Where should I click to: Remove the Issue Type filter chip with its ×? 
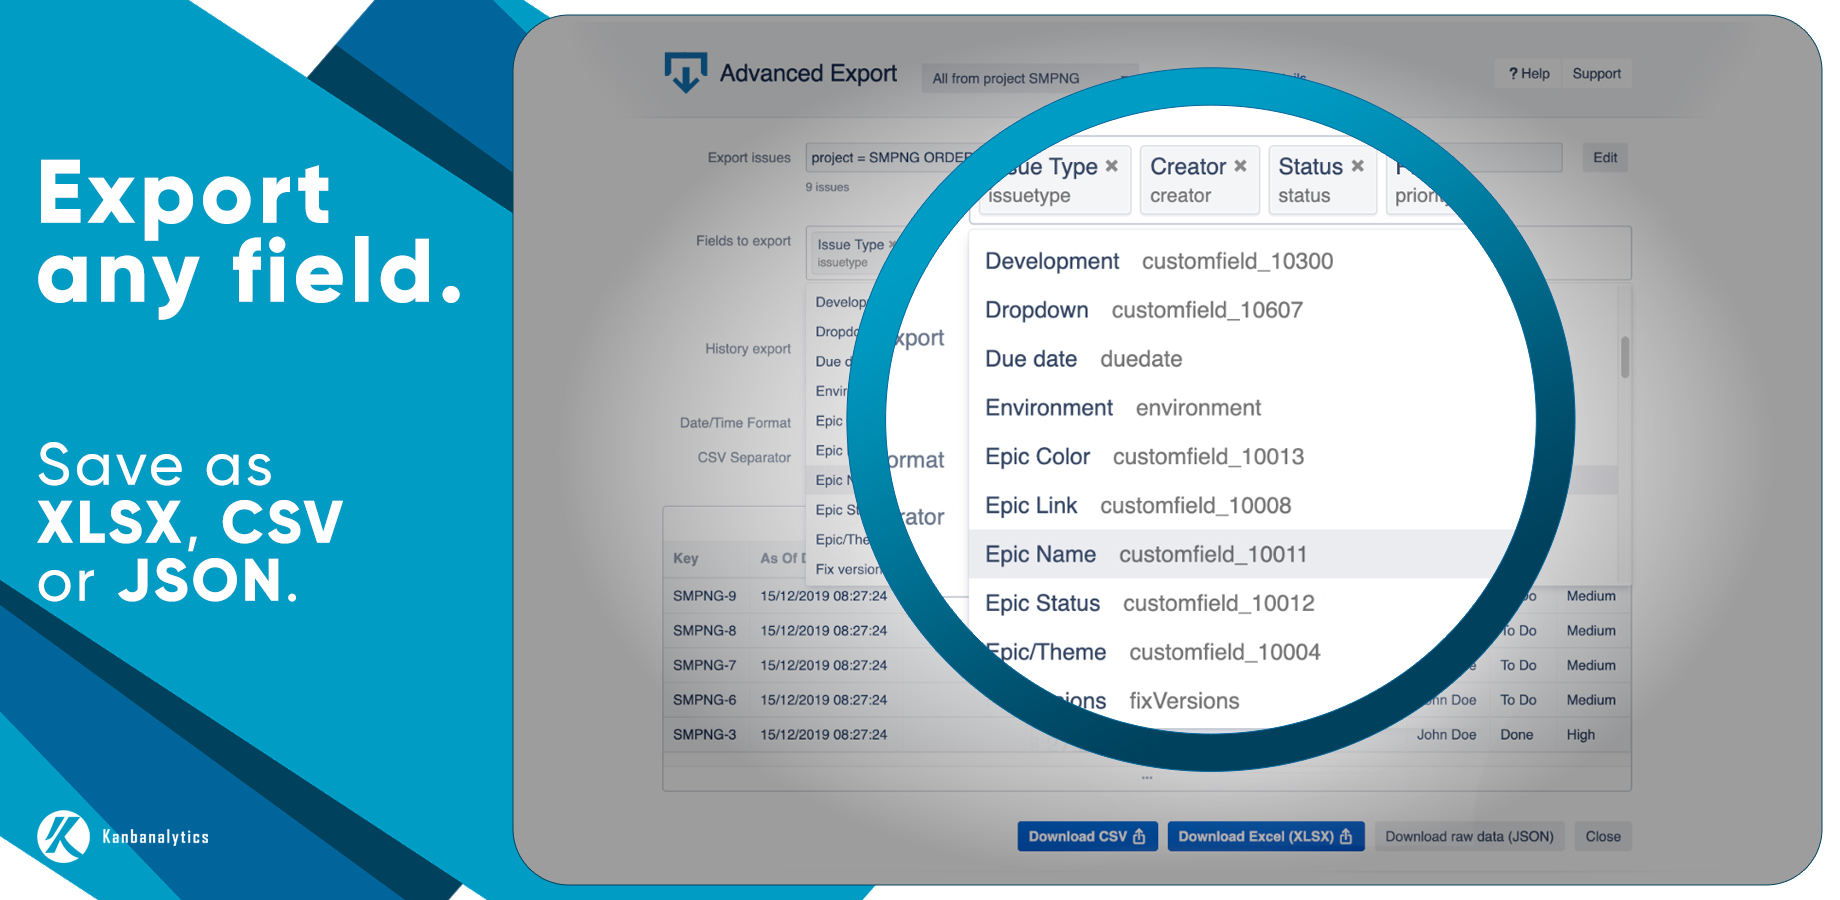[x=1112, y=166]
